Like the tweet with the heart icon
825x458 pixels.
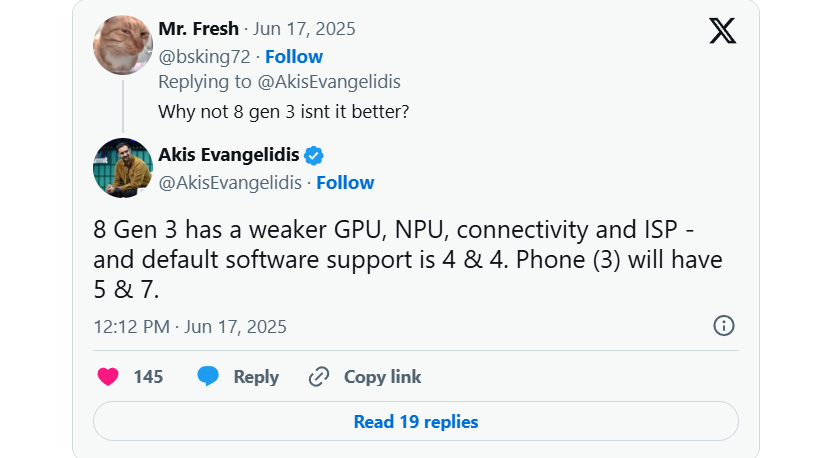[108, 377]
